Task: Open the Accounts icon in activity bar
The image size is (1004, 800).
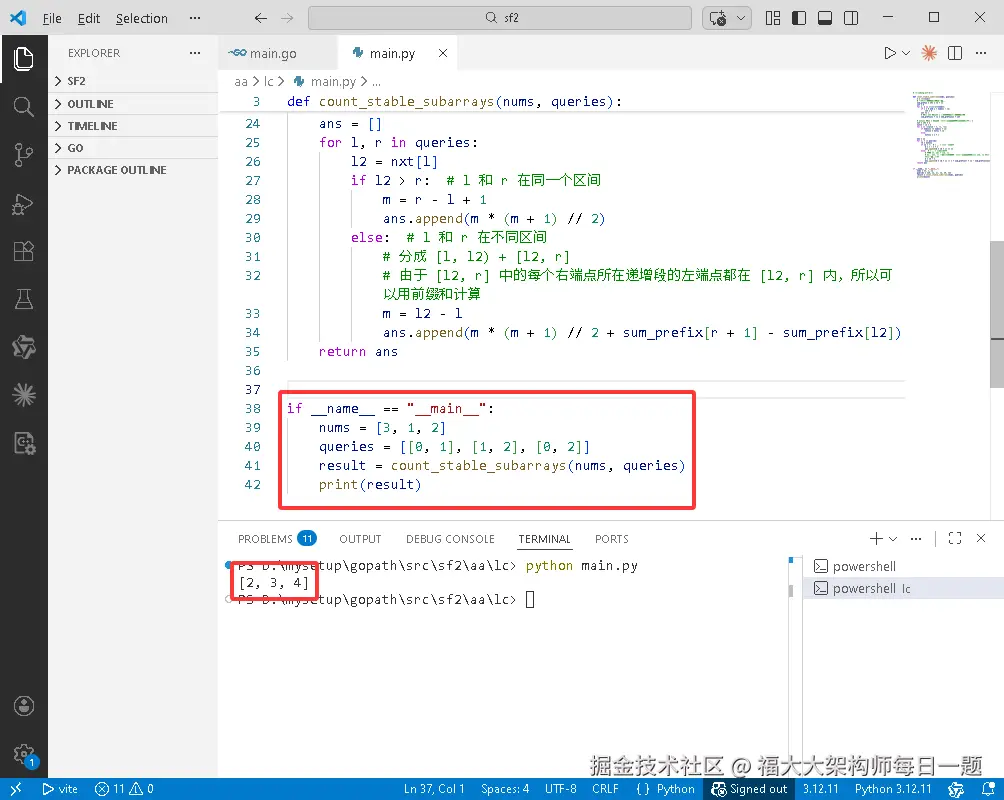Action: click(24, 706)
